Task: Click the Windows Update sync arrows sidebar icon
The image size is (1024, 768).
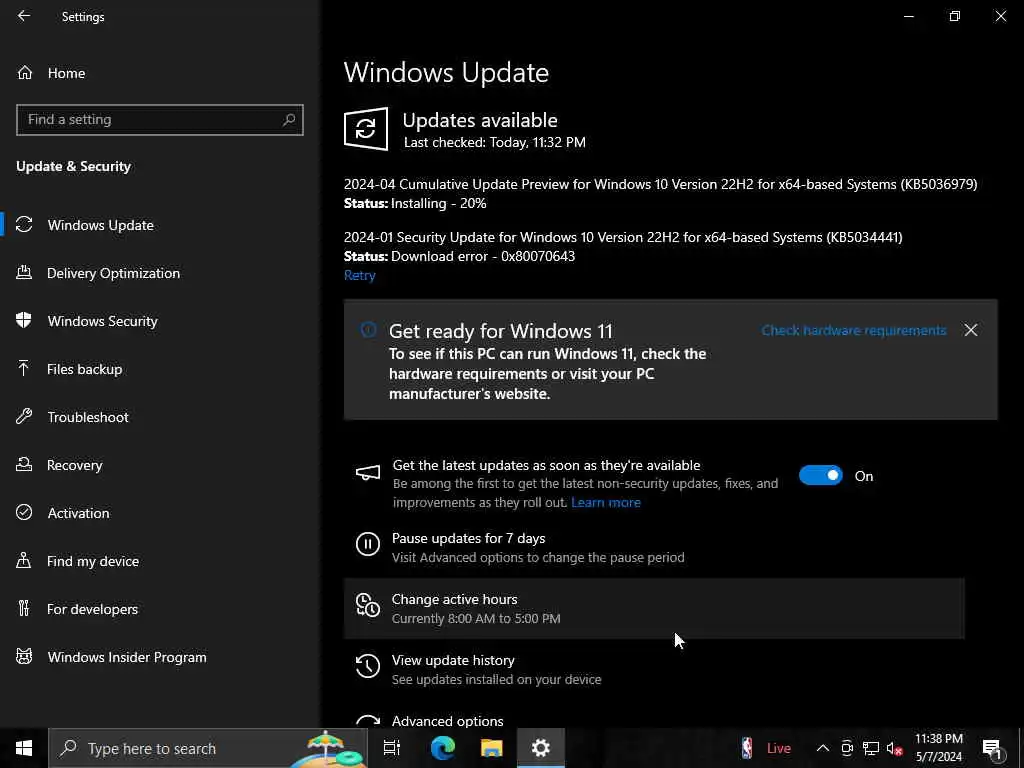Action: (24, 225)
